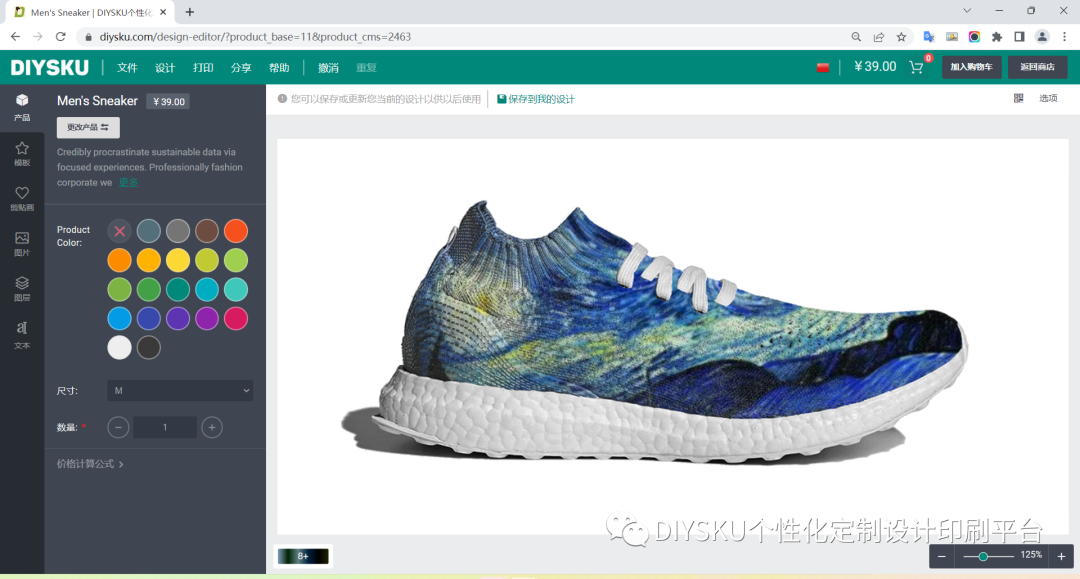
Task: Open the 设计 (Design) menu
Action: tap(165, 67)
